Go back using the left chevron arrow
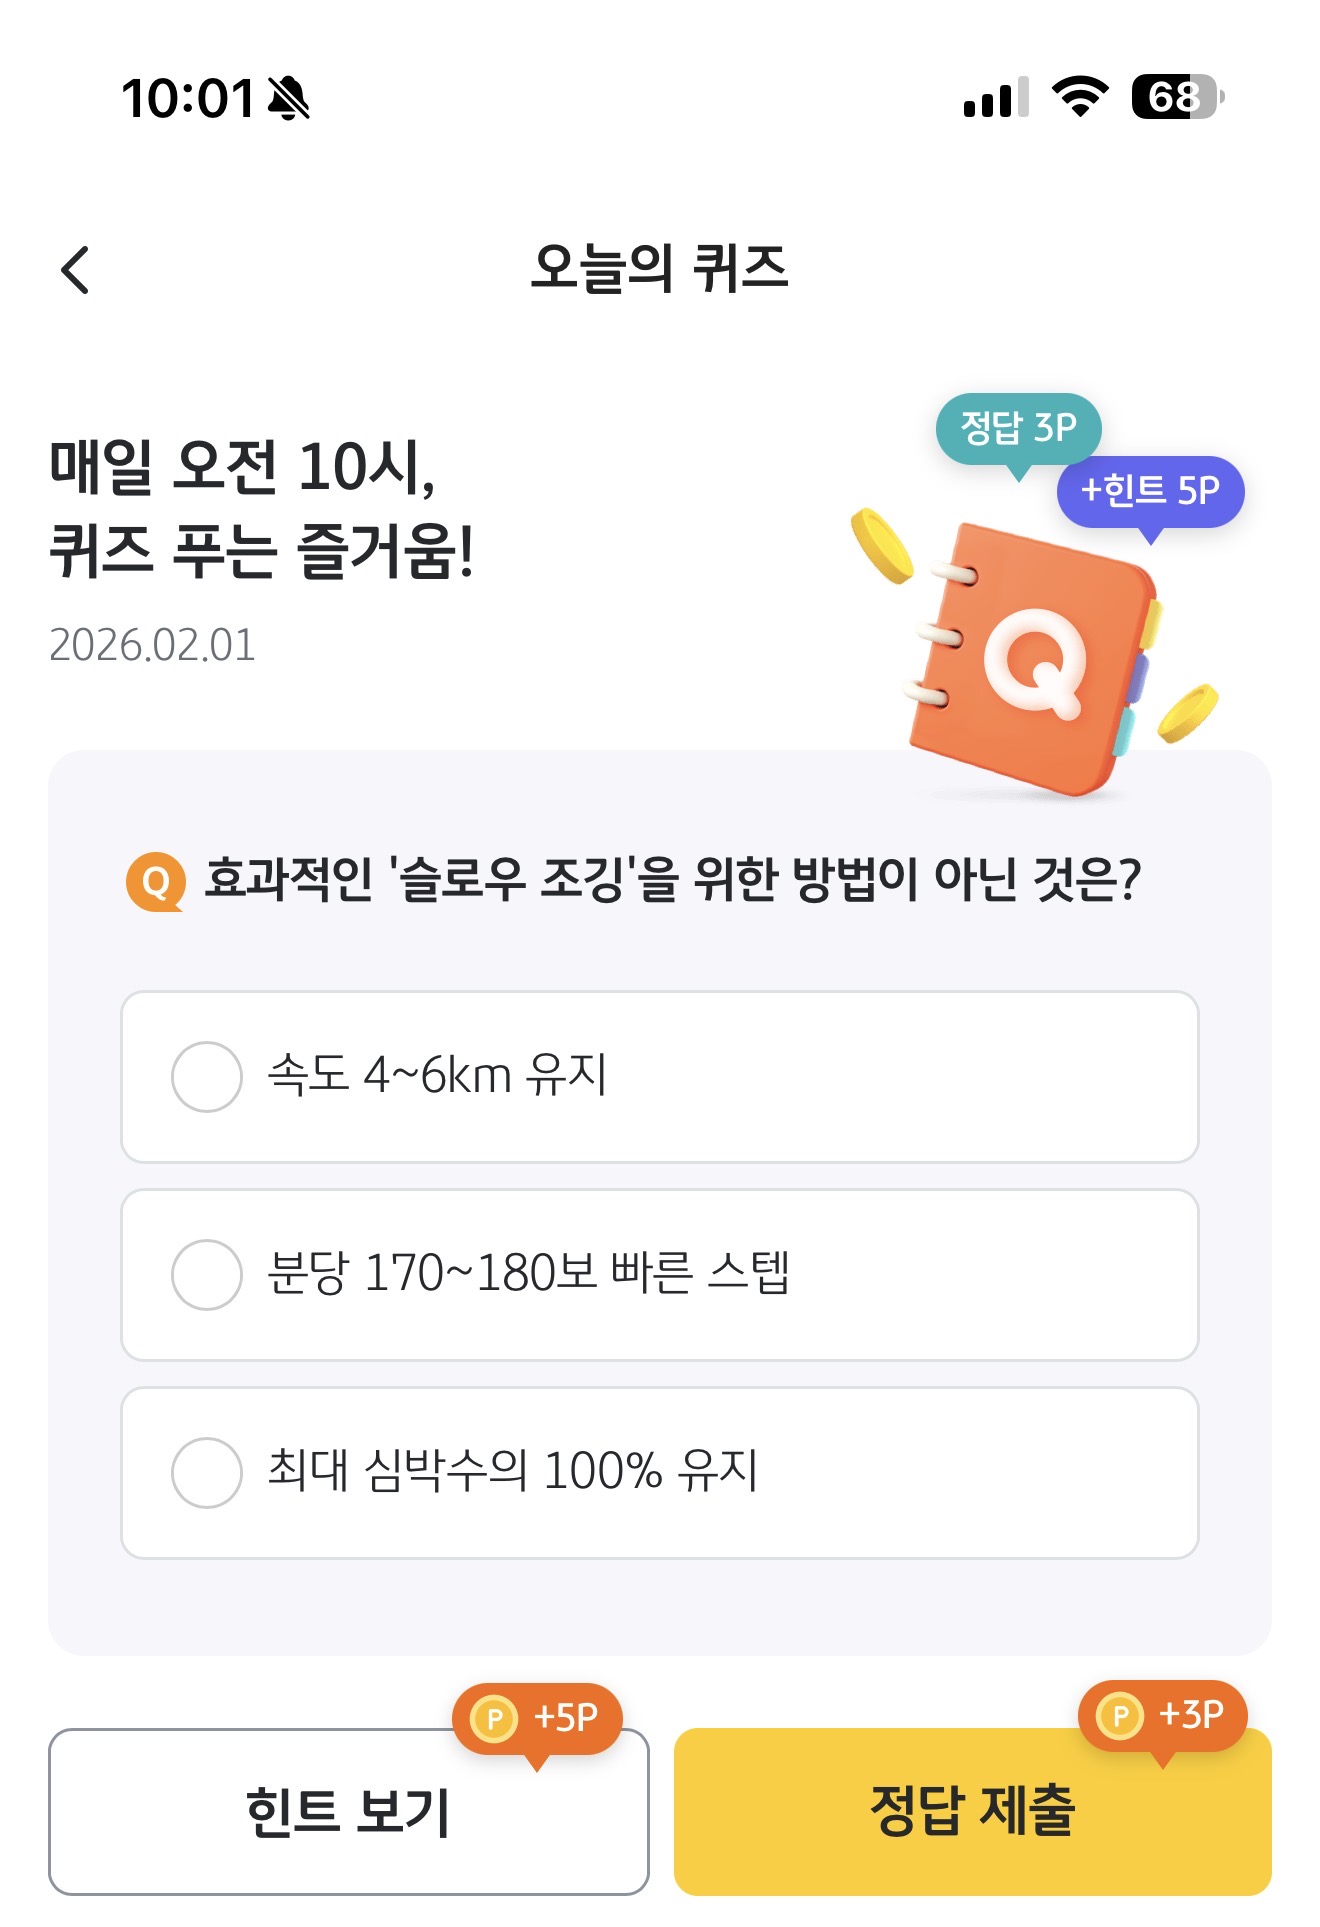This screenshot has width=1320, height=1927. (x=75, y=270)
